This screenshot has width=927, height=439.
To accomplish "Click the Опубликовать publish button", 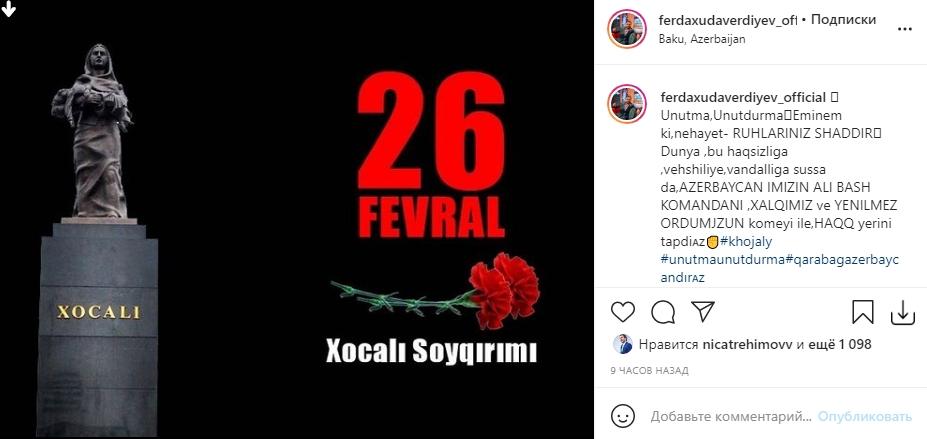I will coord(864,417).
